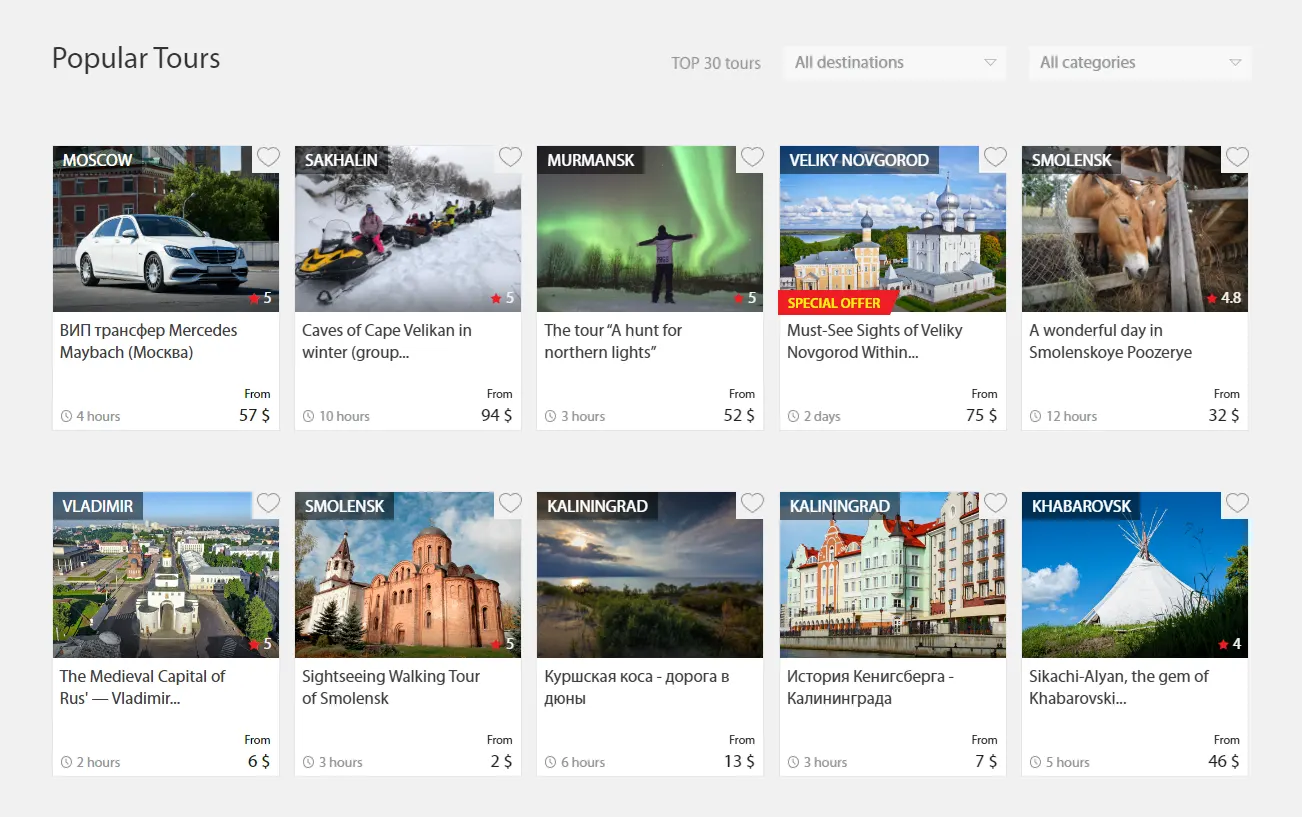Open the red brick church Smolensk photo
Viewport: 1302px width, 817px height.
[408, 575]
